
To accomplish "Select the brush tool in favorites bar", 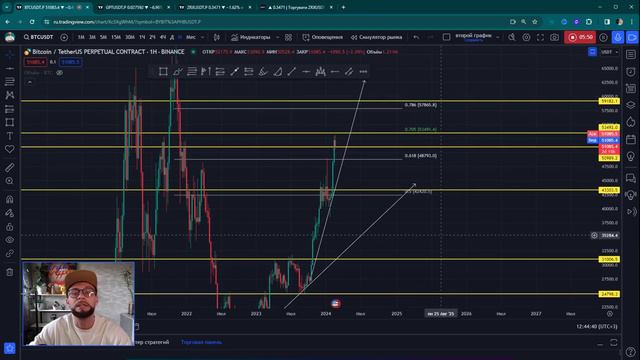I will [178, 72].
